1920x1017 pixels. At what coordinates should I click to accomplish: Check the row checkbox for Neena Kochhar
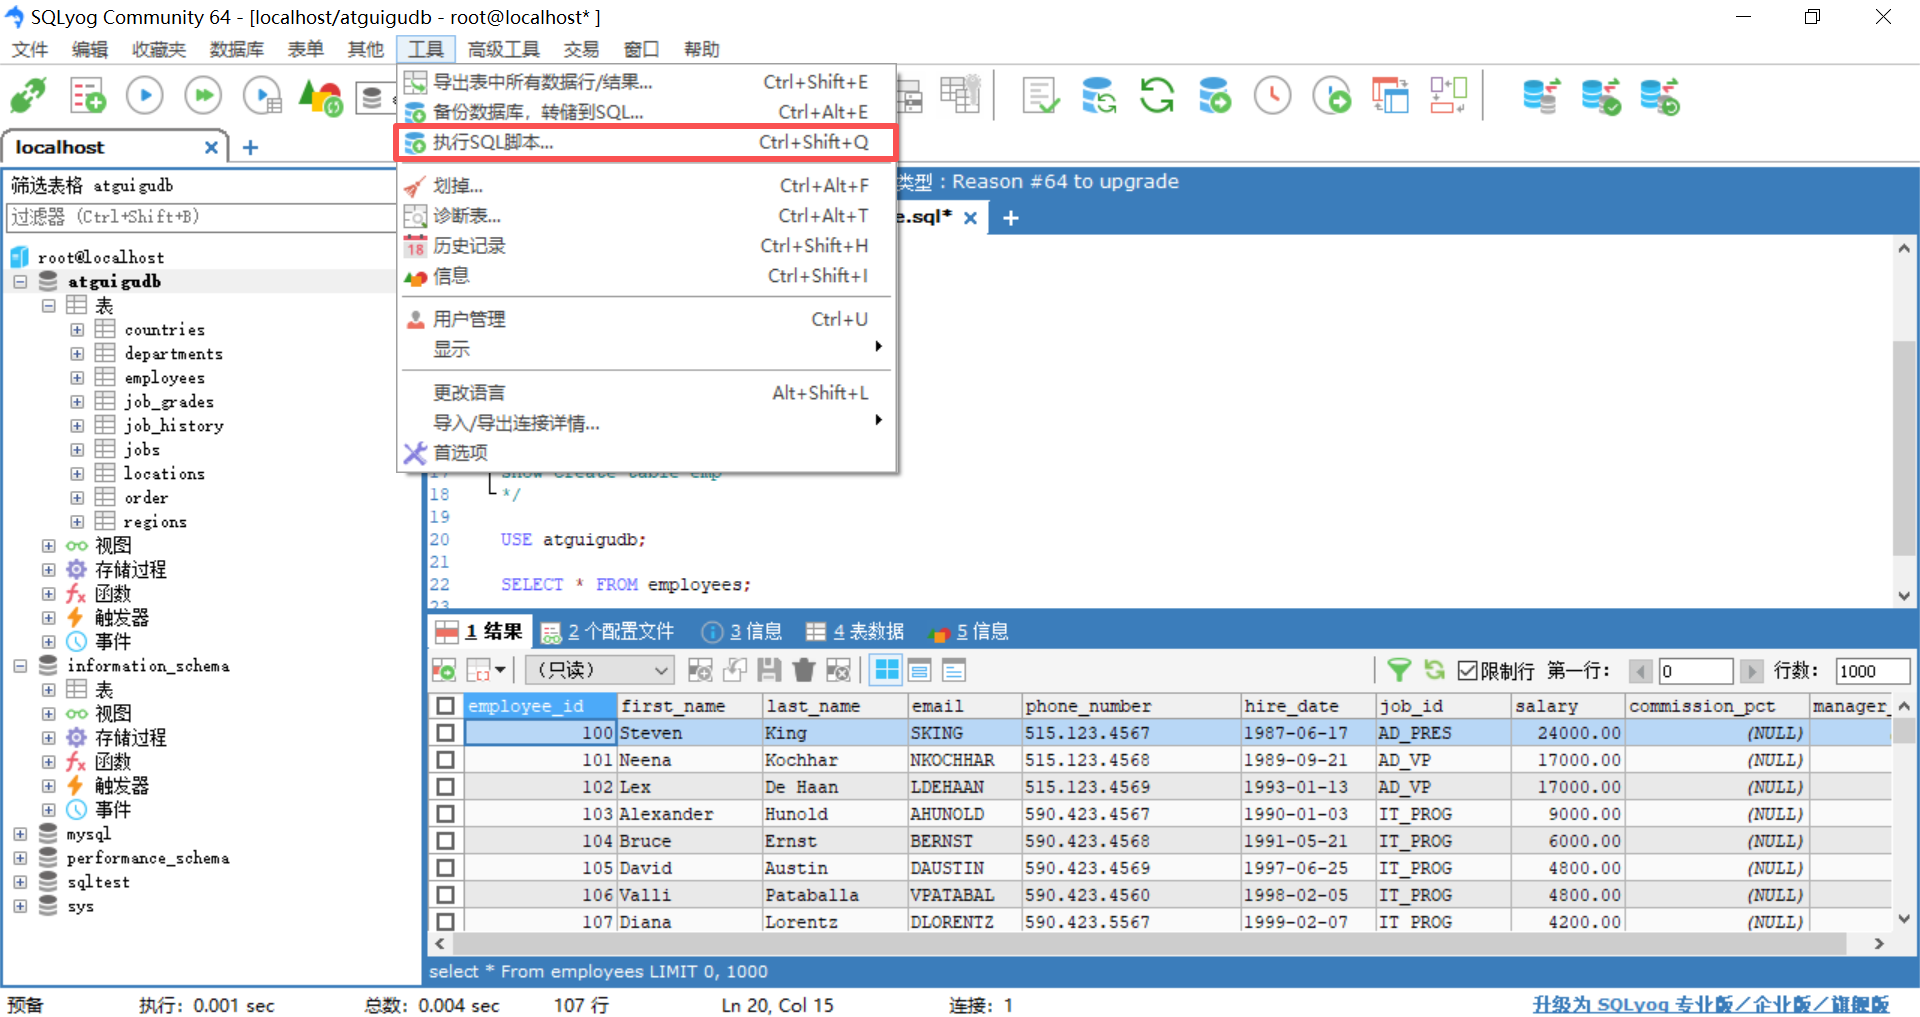pyautogui.click(x=446, y=760)
